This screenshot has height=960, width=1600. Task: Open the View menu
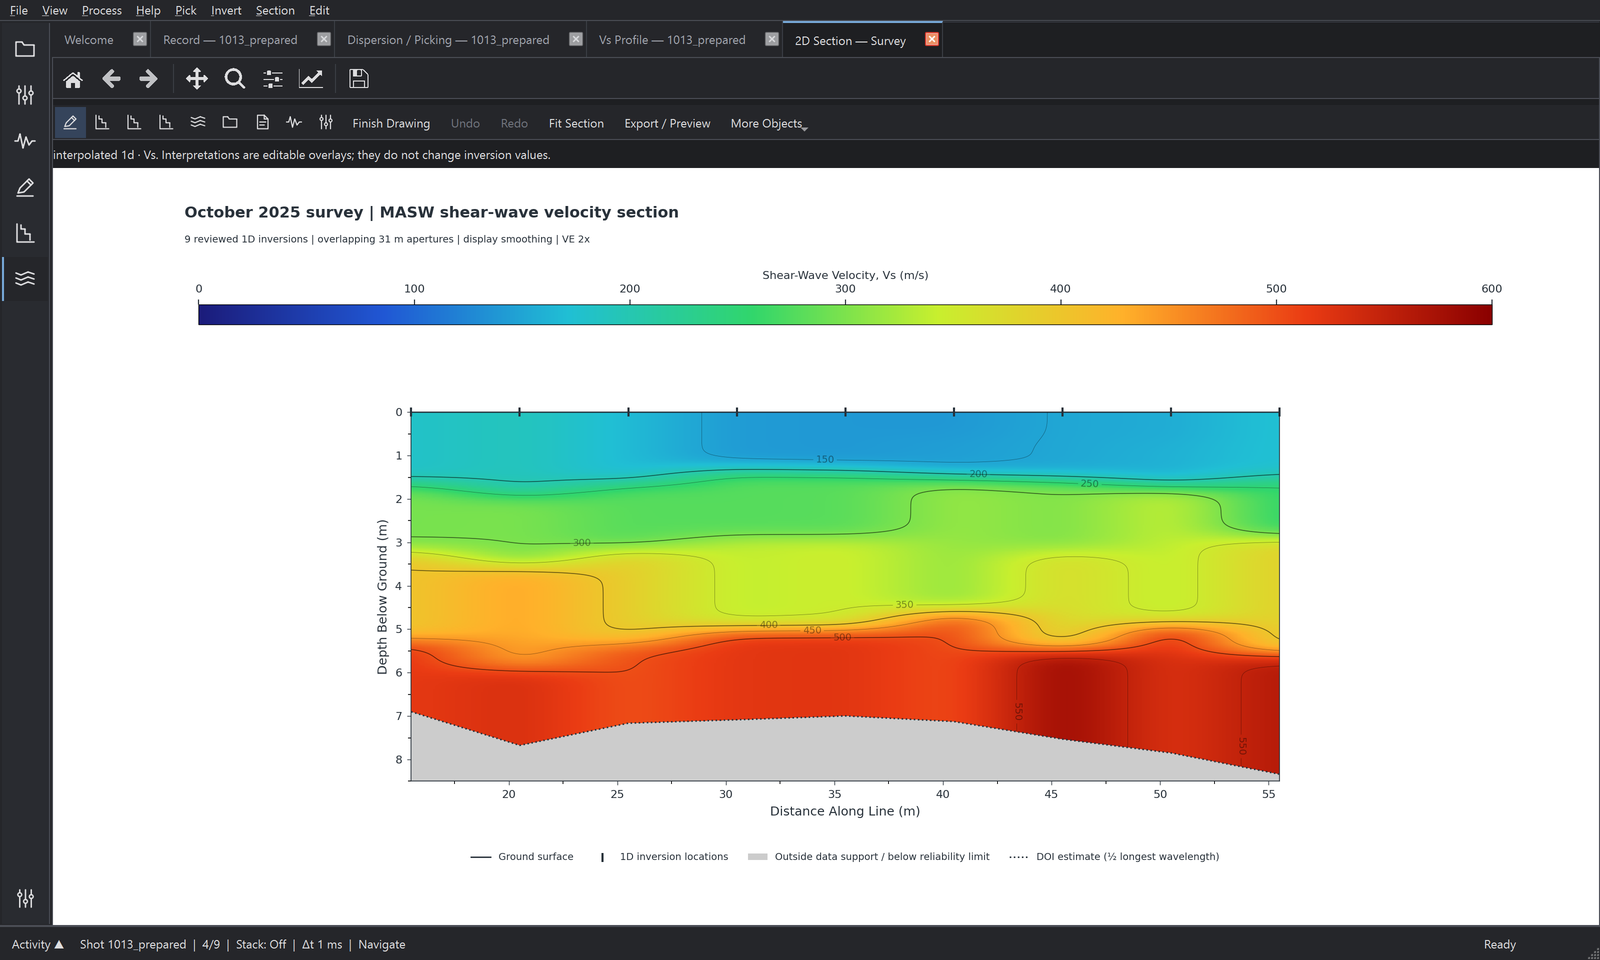coord(55,10)
